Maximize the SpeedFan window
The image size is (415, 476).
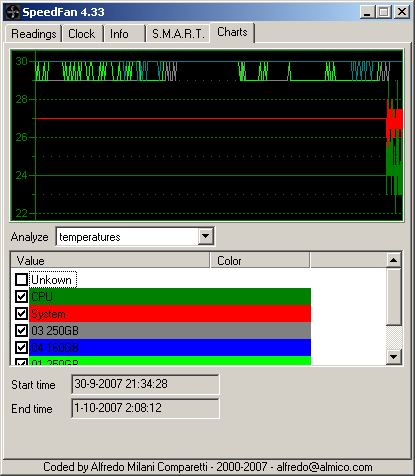(x=384, y=12)
